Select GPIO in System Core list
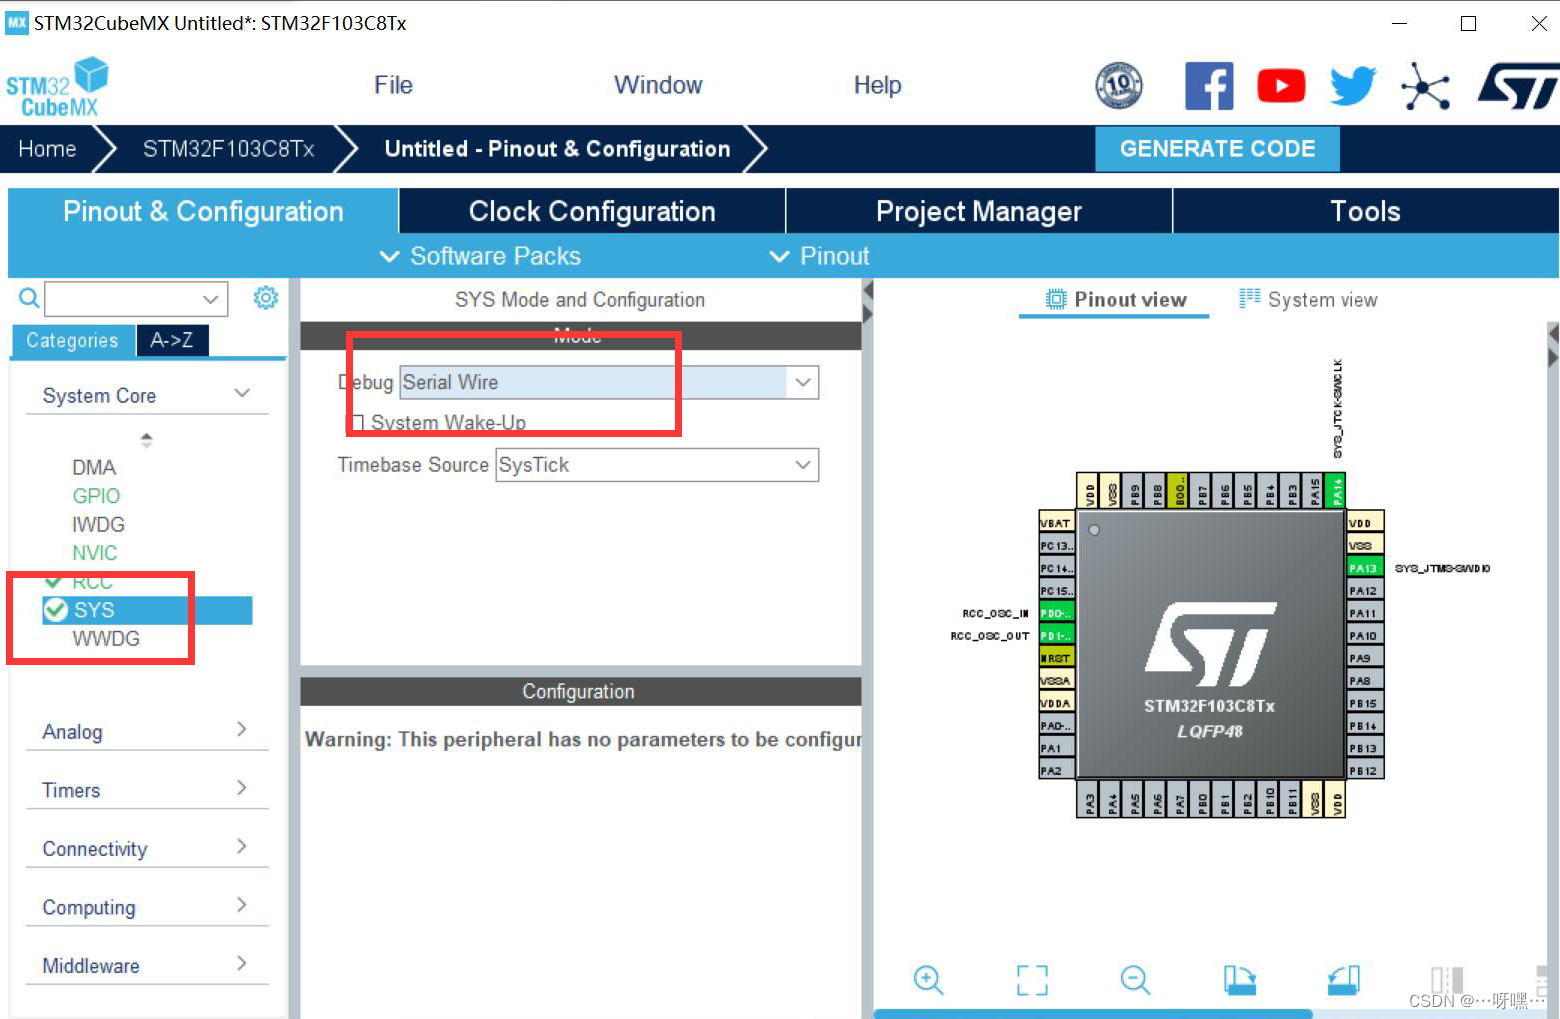The height and width of the screenshot is (1019, 1560). tap(96, 496)
